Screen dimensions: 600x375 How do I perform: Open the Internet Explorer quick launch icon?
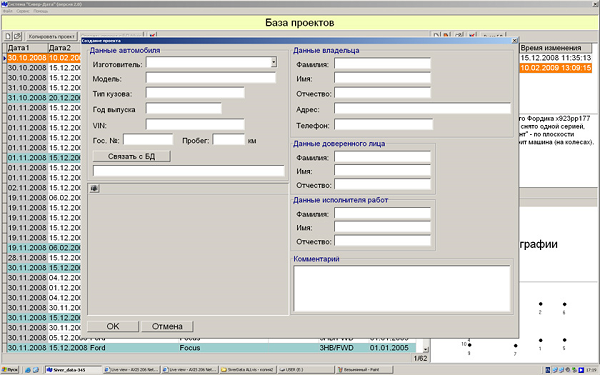tap(28, 370)
